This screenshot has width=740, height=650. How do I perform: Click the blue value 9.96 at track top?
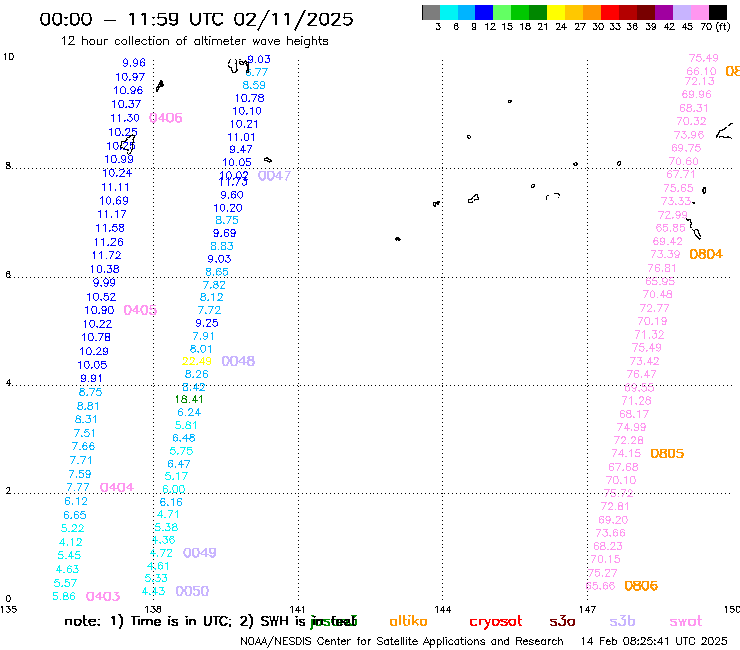(x=134, y=63)
